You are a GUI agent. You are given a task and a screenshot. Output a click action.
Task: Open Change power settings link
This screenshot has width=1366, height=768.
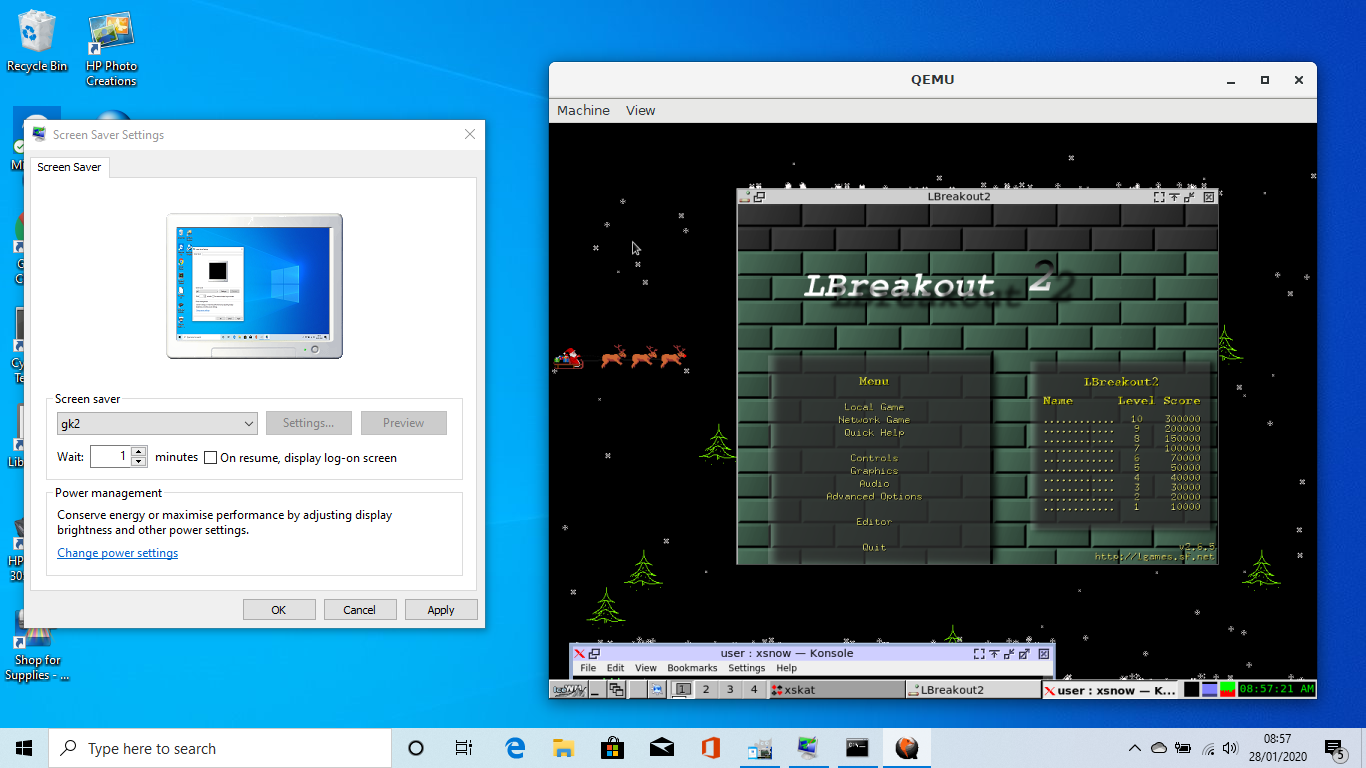click(x=118, y=553)
